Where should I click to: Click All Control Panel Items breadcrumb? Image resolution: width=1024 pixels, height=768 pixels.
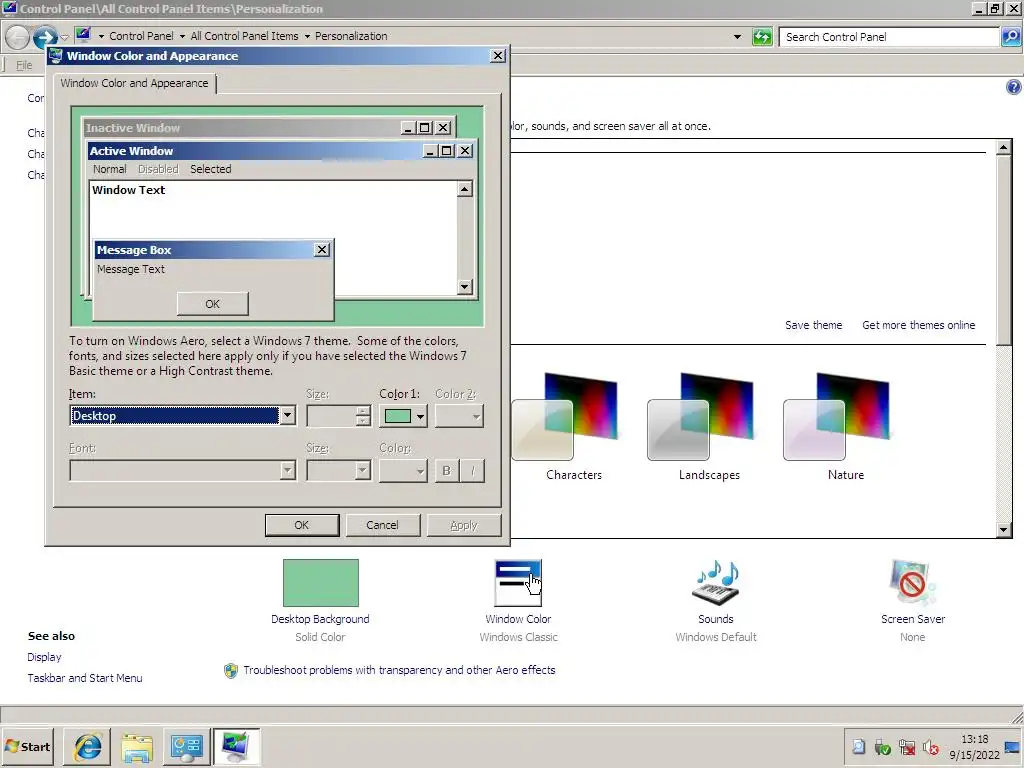click(244, 37)
